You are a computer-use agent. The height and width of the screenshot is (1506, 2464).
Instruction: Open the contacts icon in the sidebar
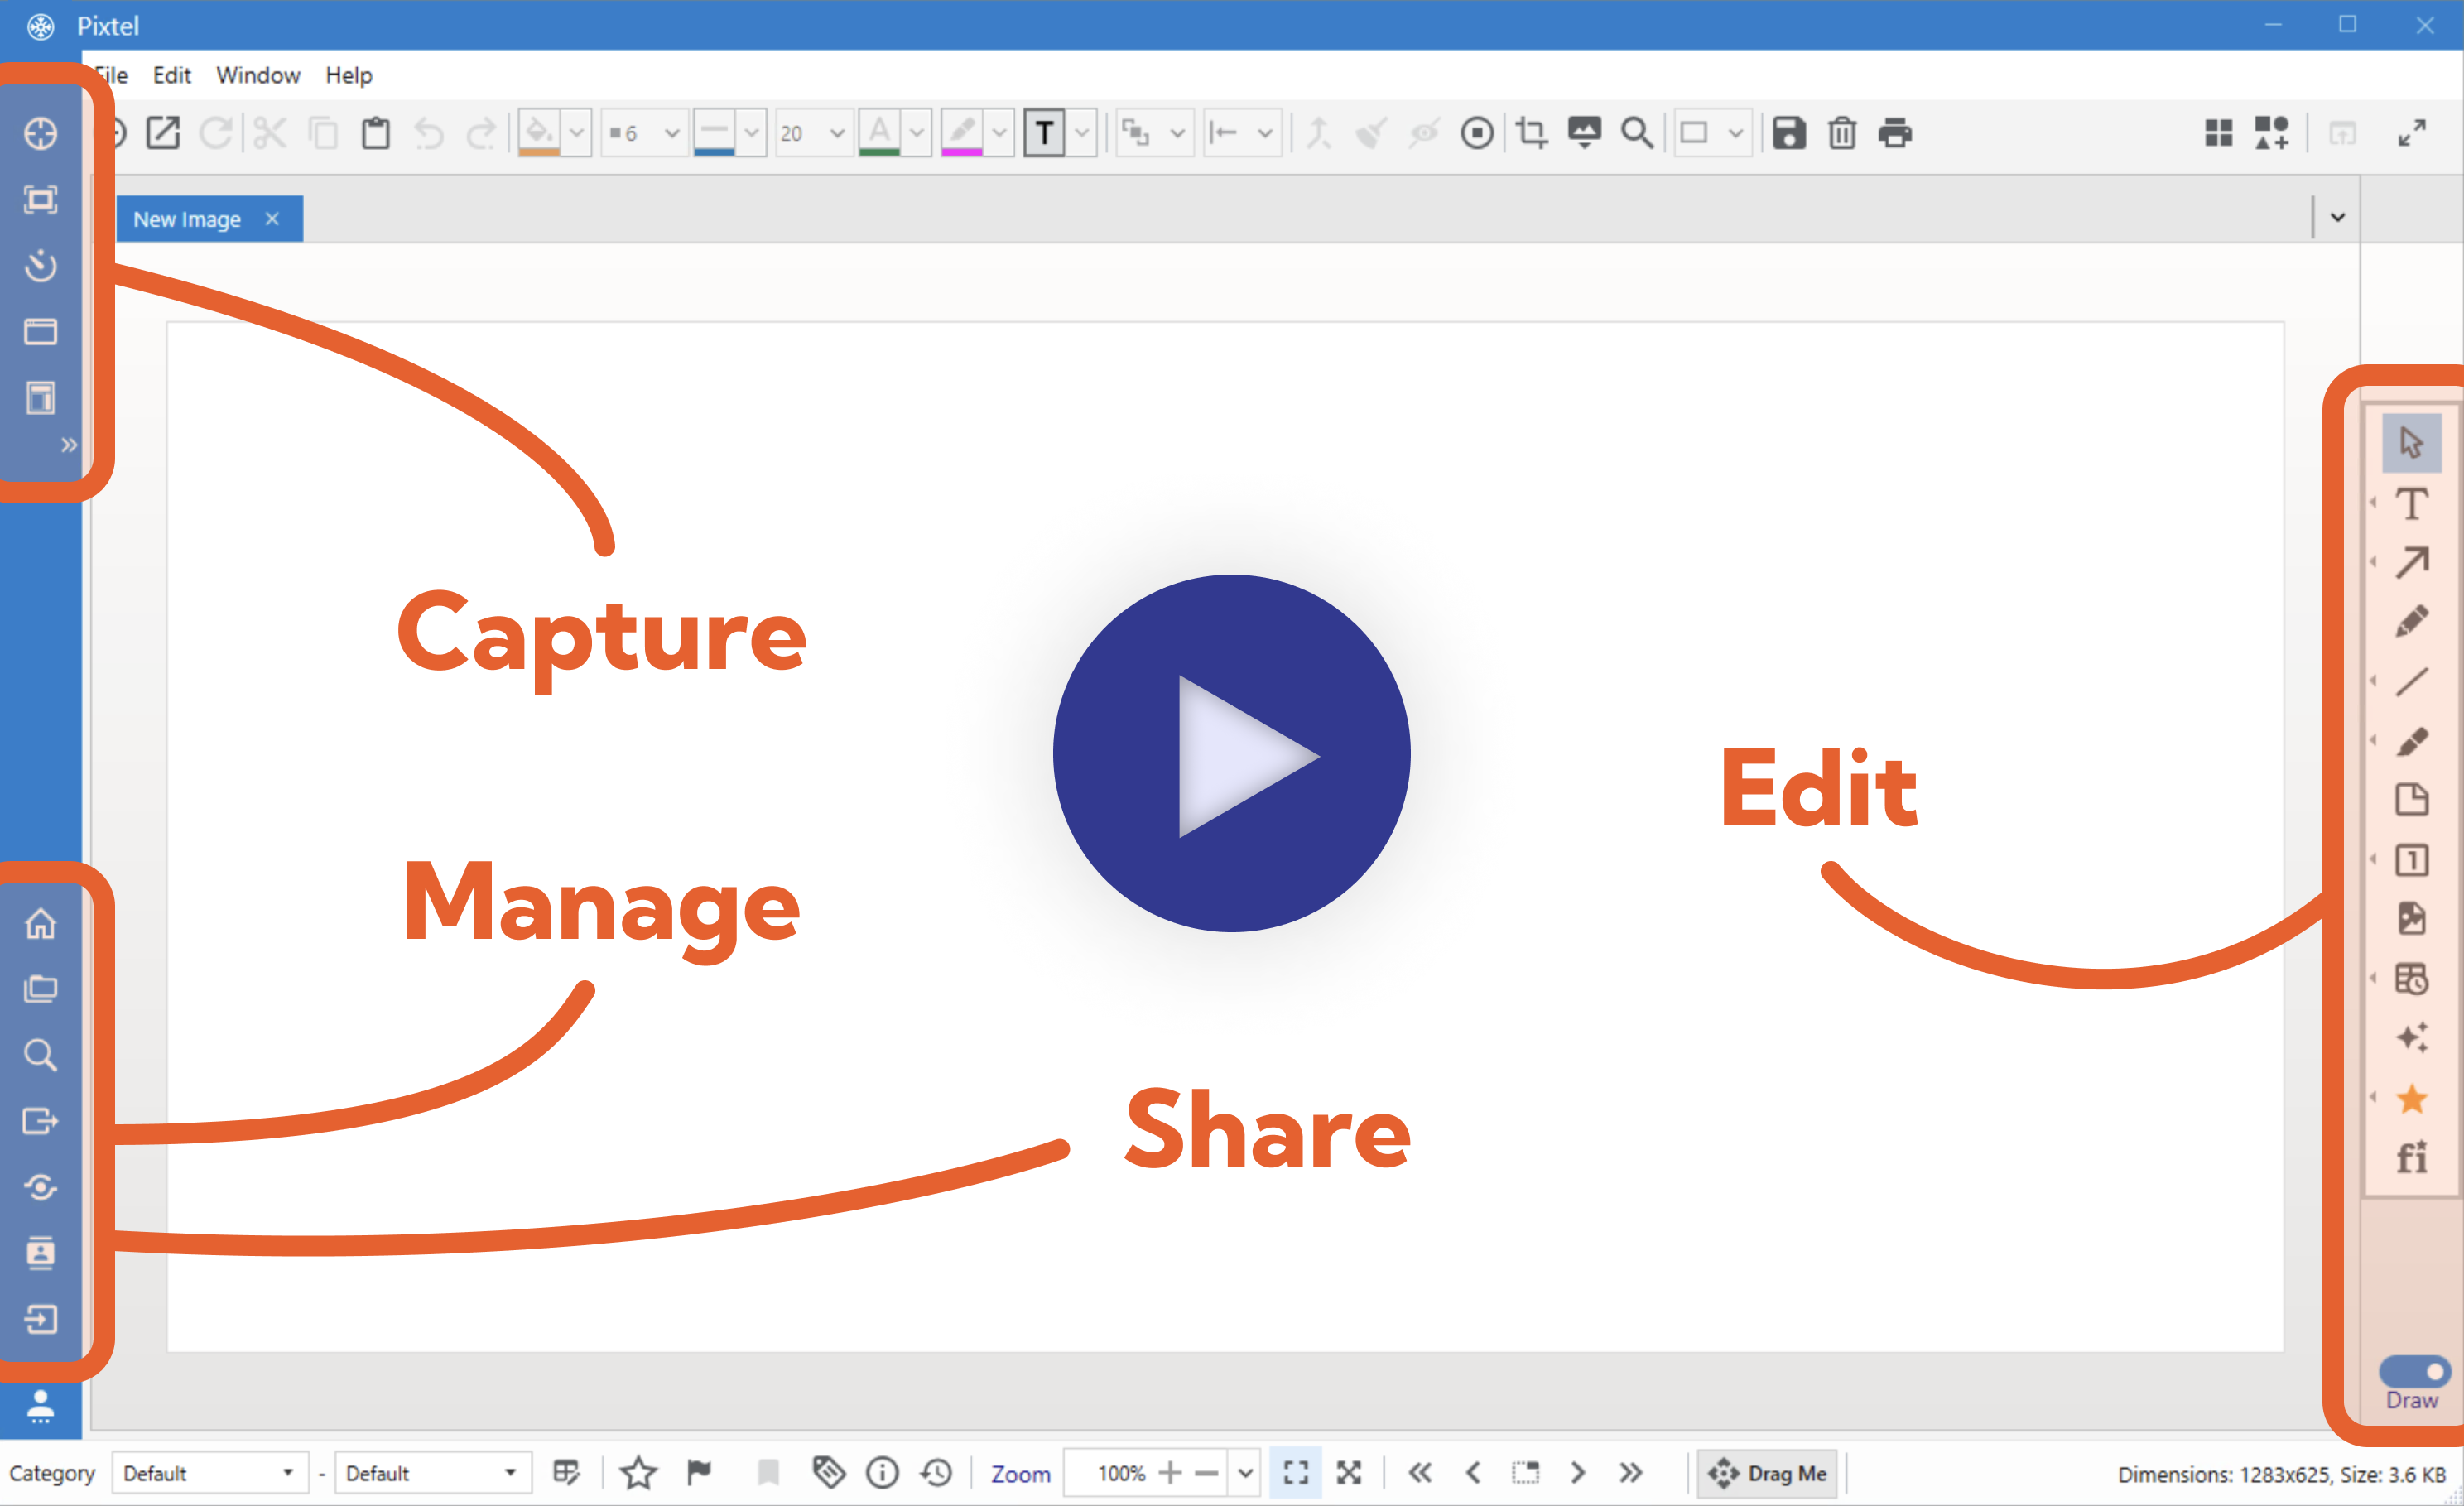click(40, 1253)
